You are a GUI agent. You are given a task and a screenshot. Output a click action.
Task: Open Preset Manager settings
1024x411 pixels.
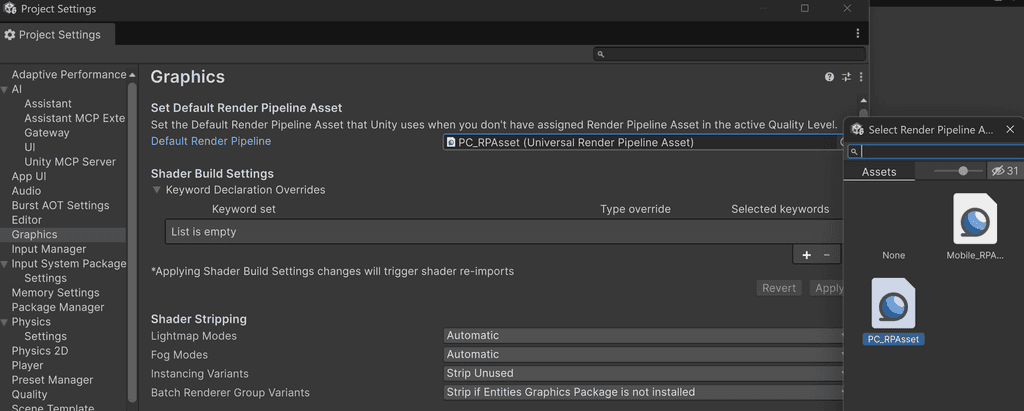click(52, 380)
